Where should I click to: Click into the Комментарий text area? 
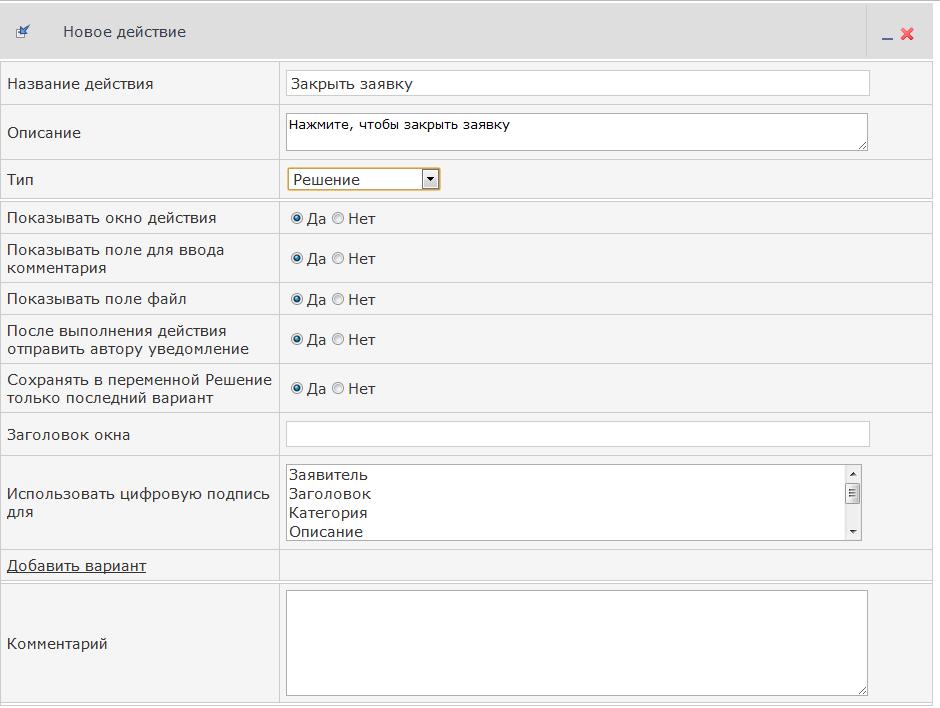point(577,643)
